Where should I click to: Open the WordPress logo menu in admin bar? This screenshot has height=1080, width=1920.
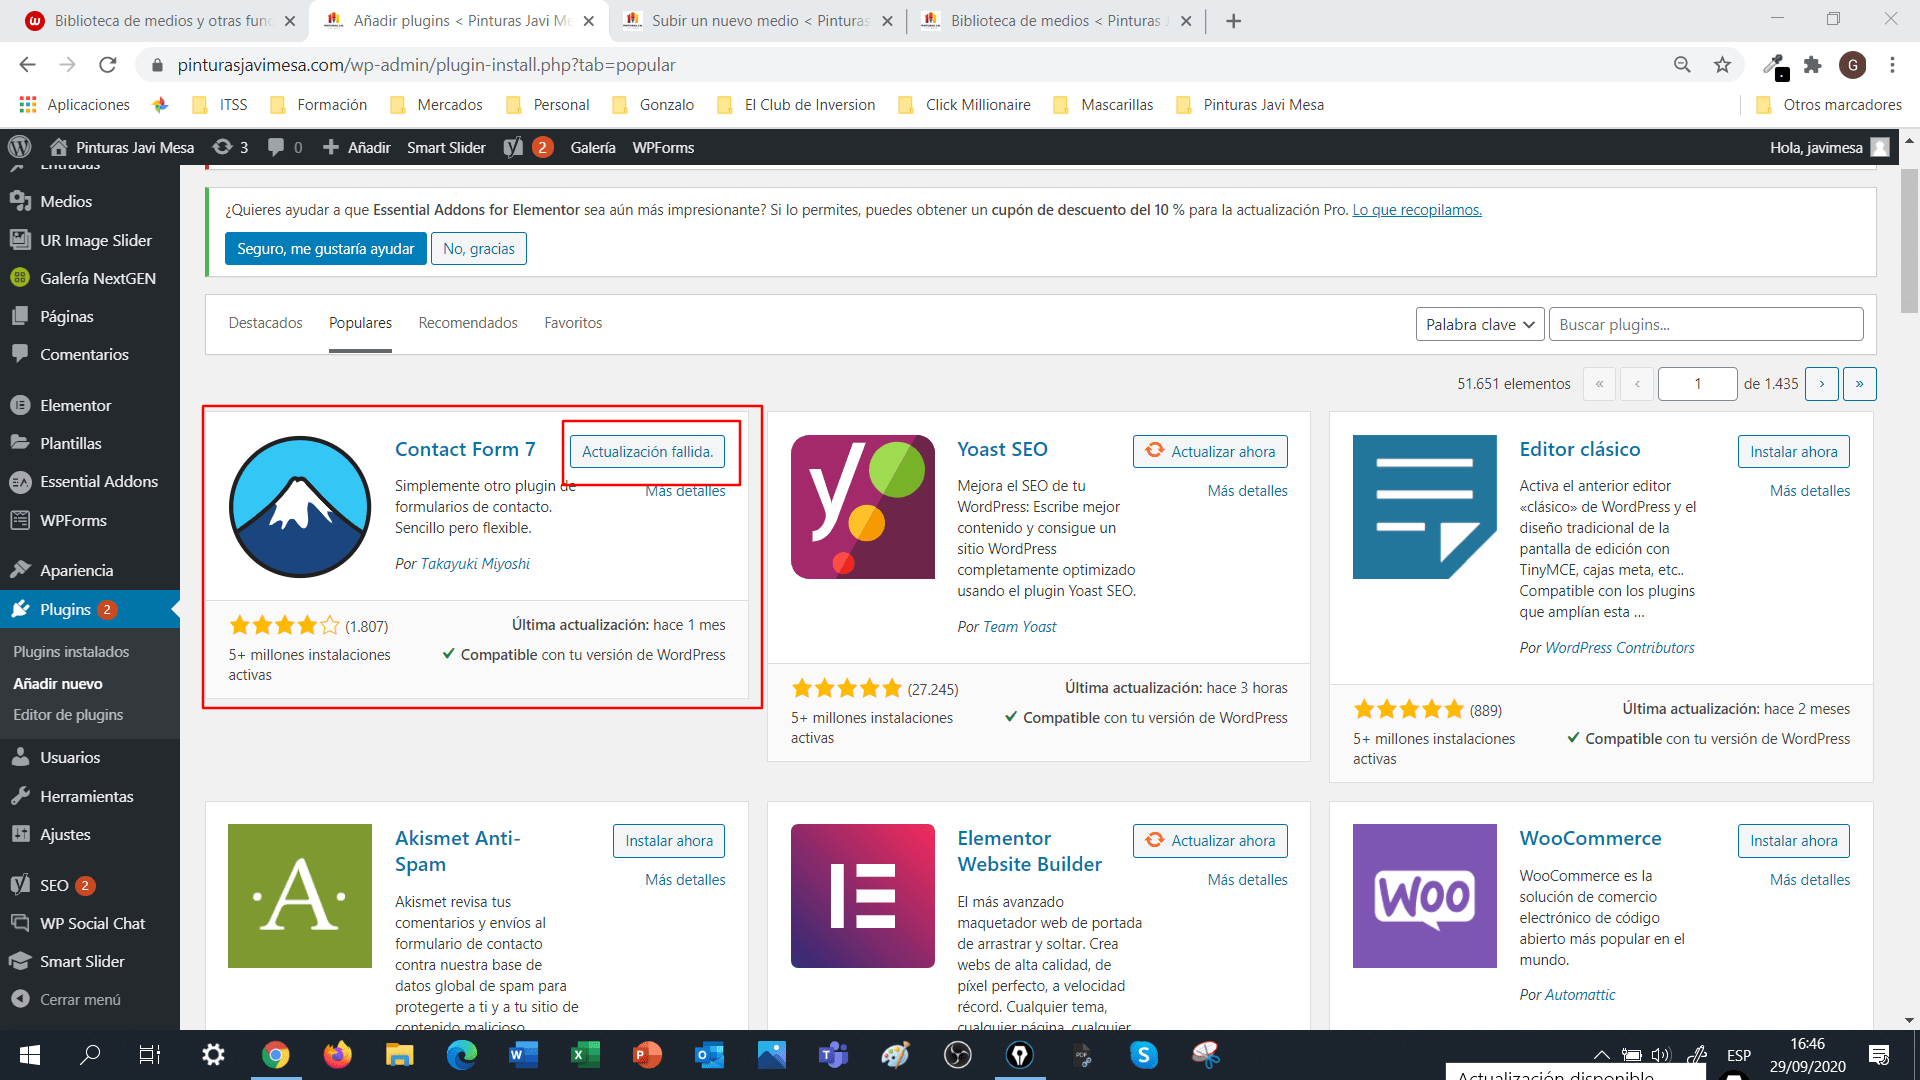click(19, 147)
